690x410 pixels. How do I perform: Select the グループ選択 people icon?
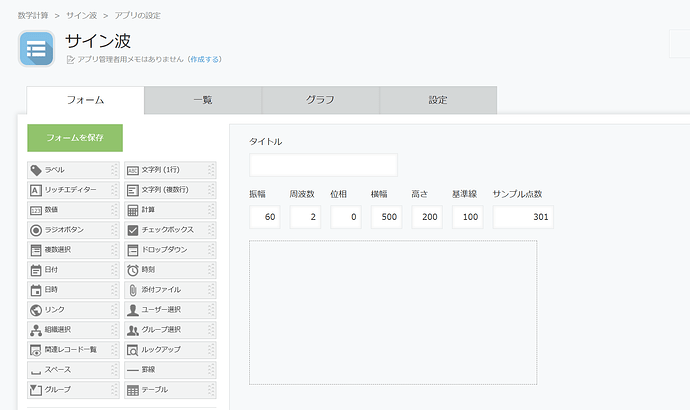pyautogui.click(x=133, y=330)
